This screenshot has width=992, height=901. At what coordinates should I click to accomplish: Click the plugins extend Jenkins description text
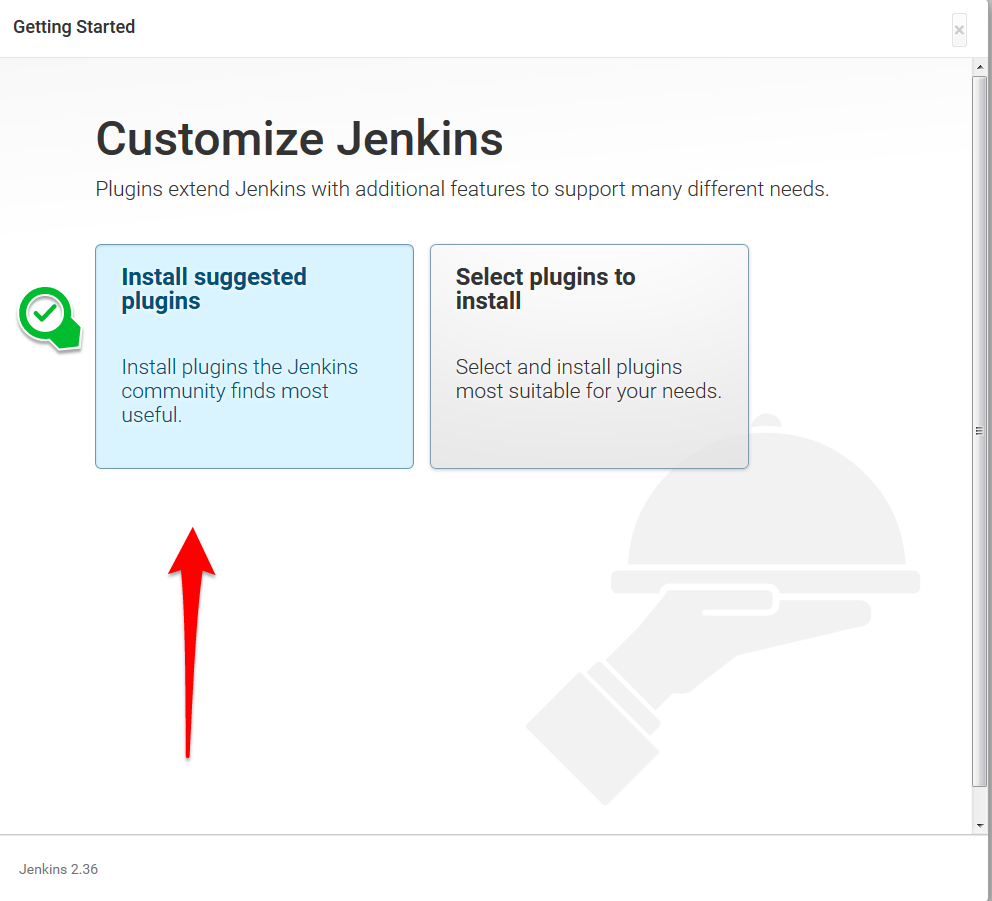[x=462, y=189]
